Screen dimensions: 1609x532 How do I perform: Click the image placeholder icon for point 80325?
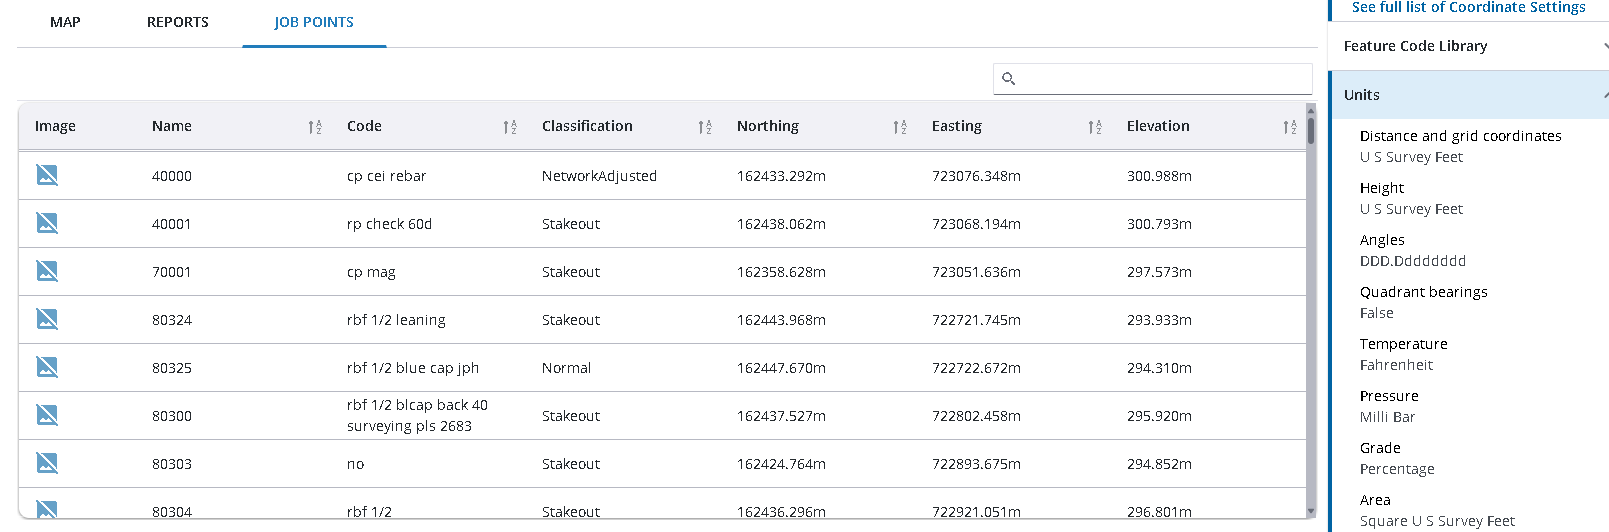pyautogui.click(x=47, y=367)
